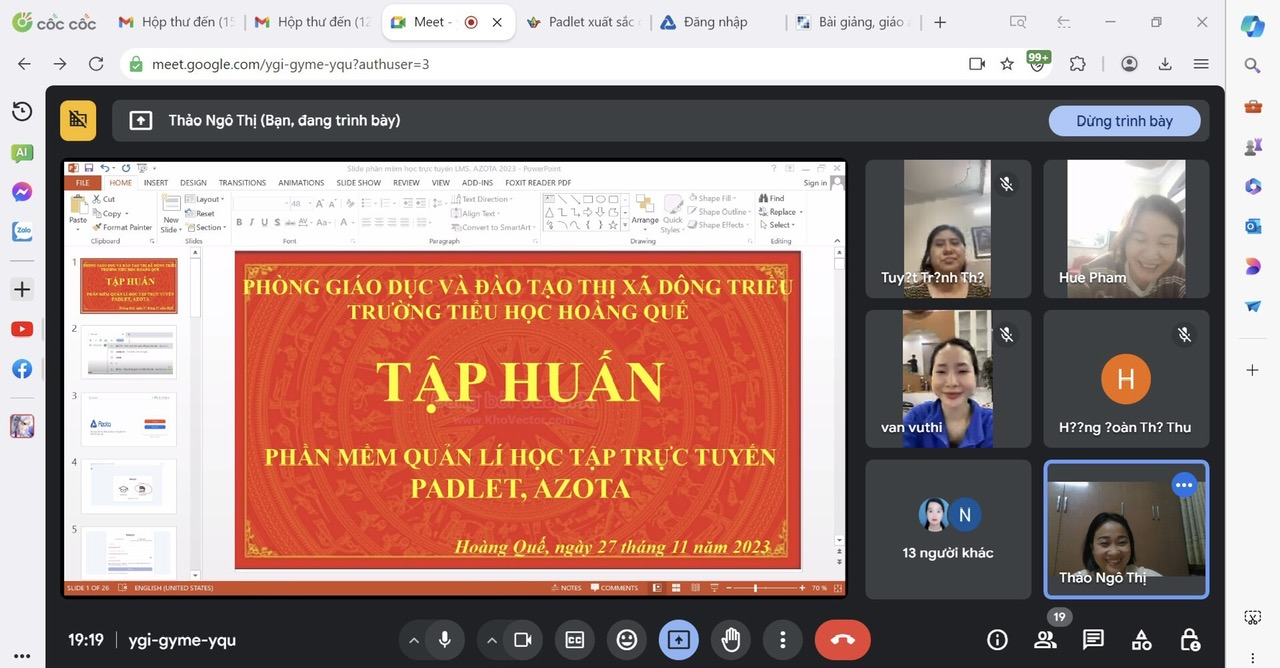Click COMMENTS in PowerPoint status bar
Viewport: 1280px width, 668px height.
pyautogui.click(x=614, y=588)
